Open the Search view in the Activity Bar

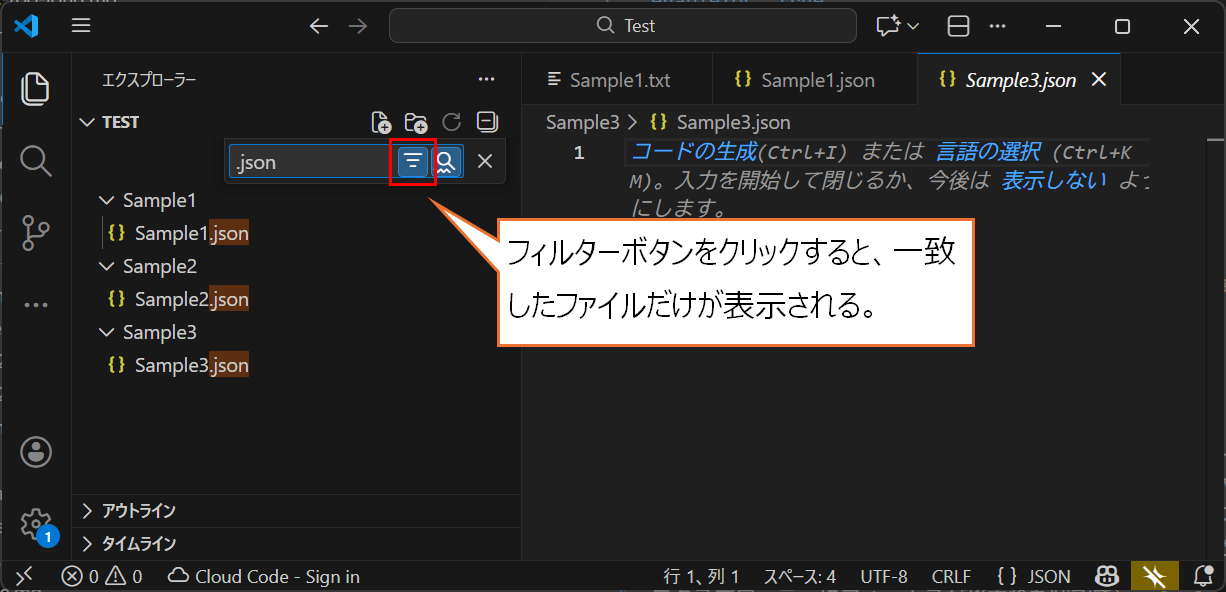tap(36, 161)
